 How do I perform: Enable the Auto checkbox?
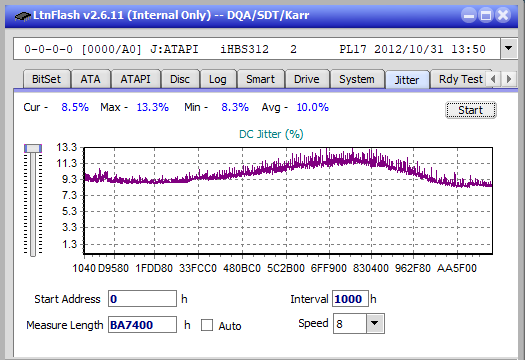tap(207, 325)
